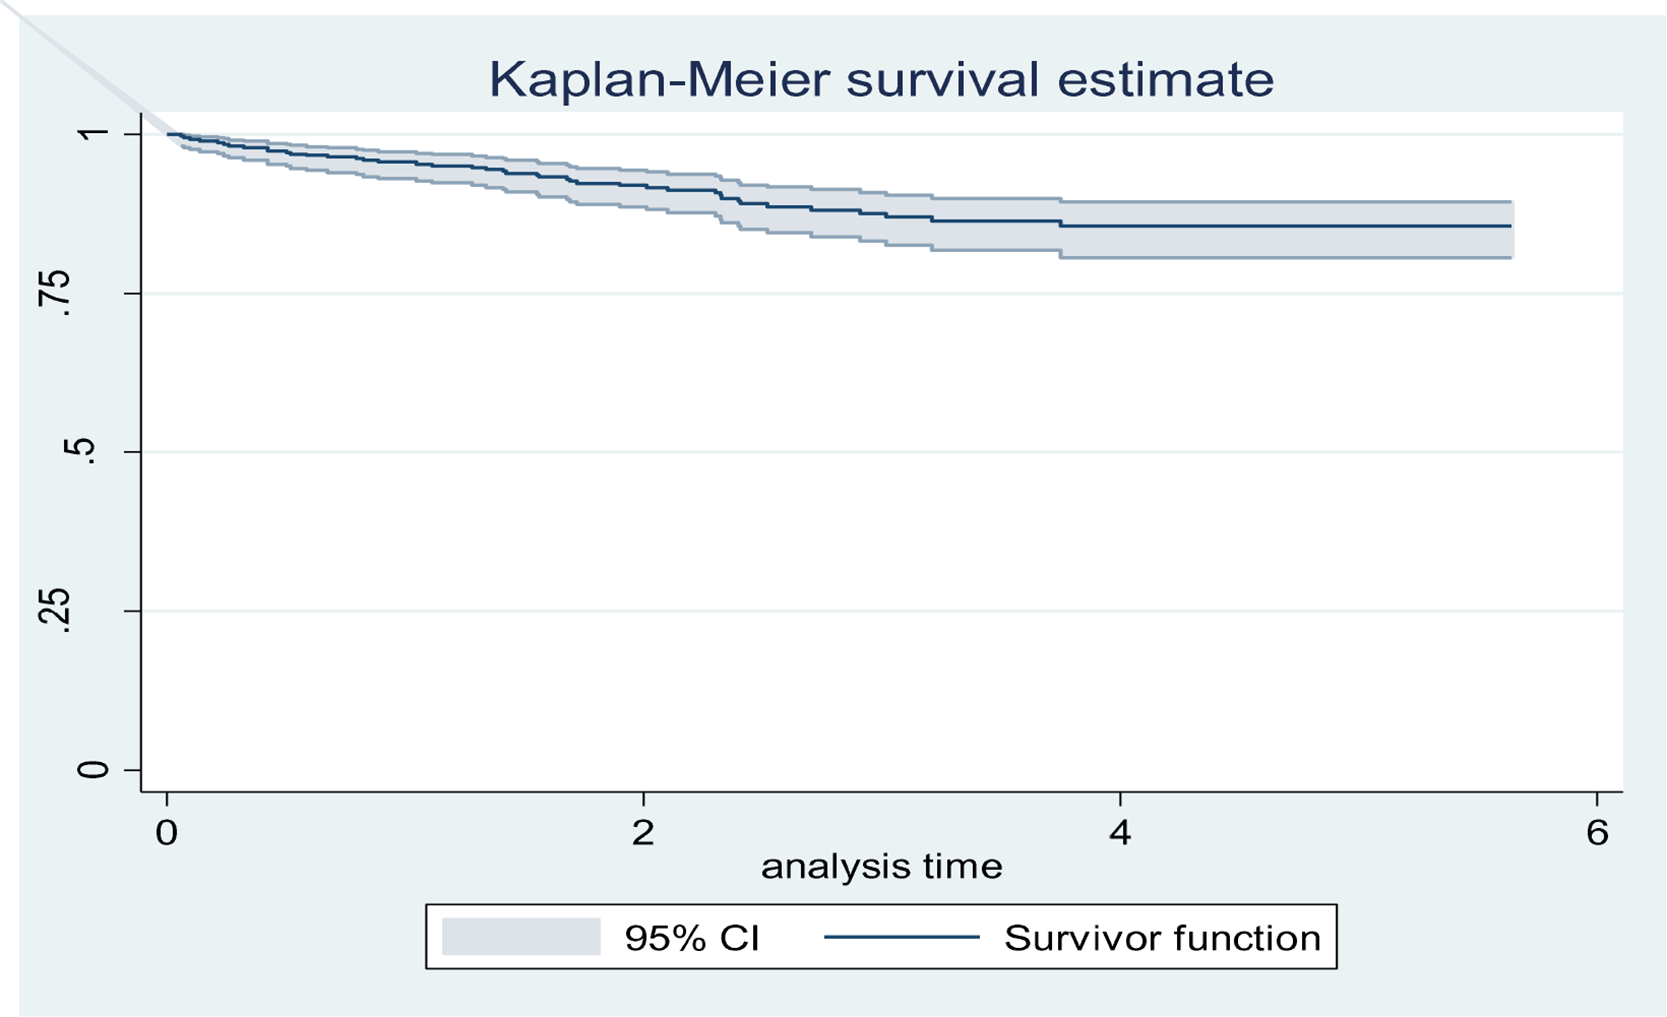This screenshot has width=1667, height=1017.
Task: Click the survivor curve start at time zero
Action: 169,134
